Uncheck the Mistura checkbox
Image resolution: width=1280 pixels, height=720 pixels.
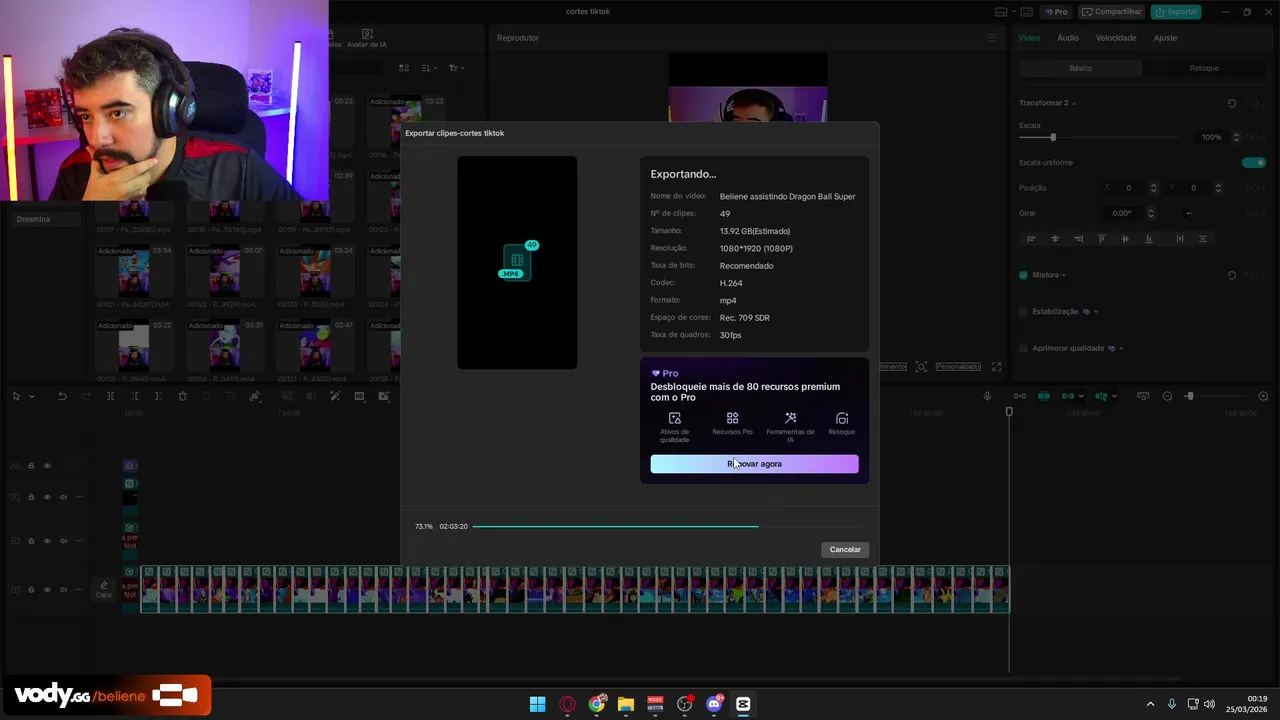tap(1023, 275)
